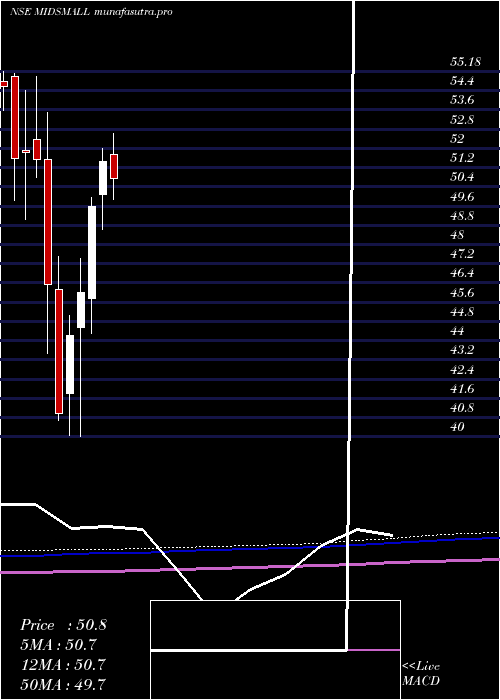Click the 44 price axis label

457,331
